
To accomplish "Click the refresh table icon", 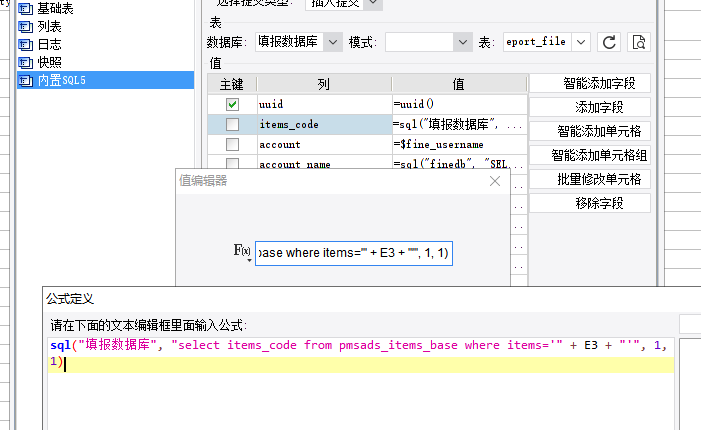I will (609, 42).
